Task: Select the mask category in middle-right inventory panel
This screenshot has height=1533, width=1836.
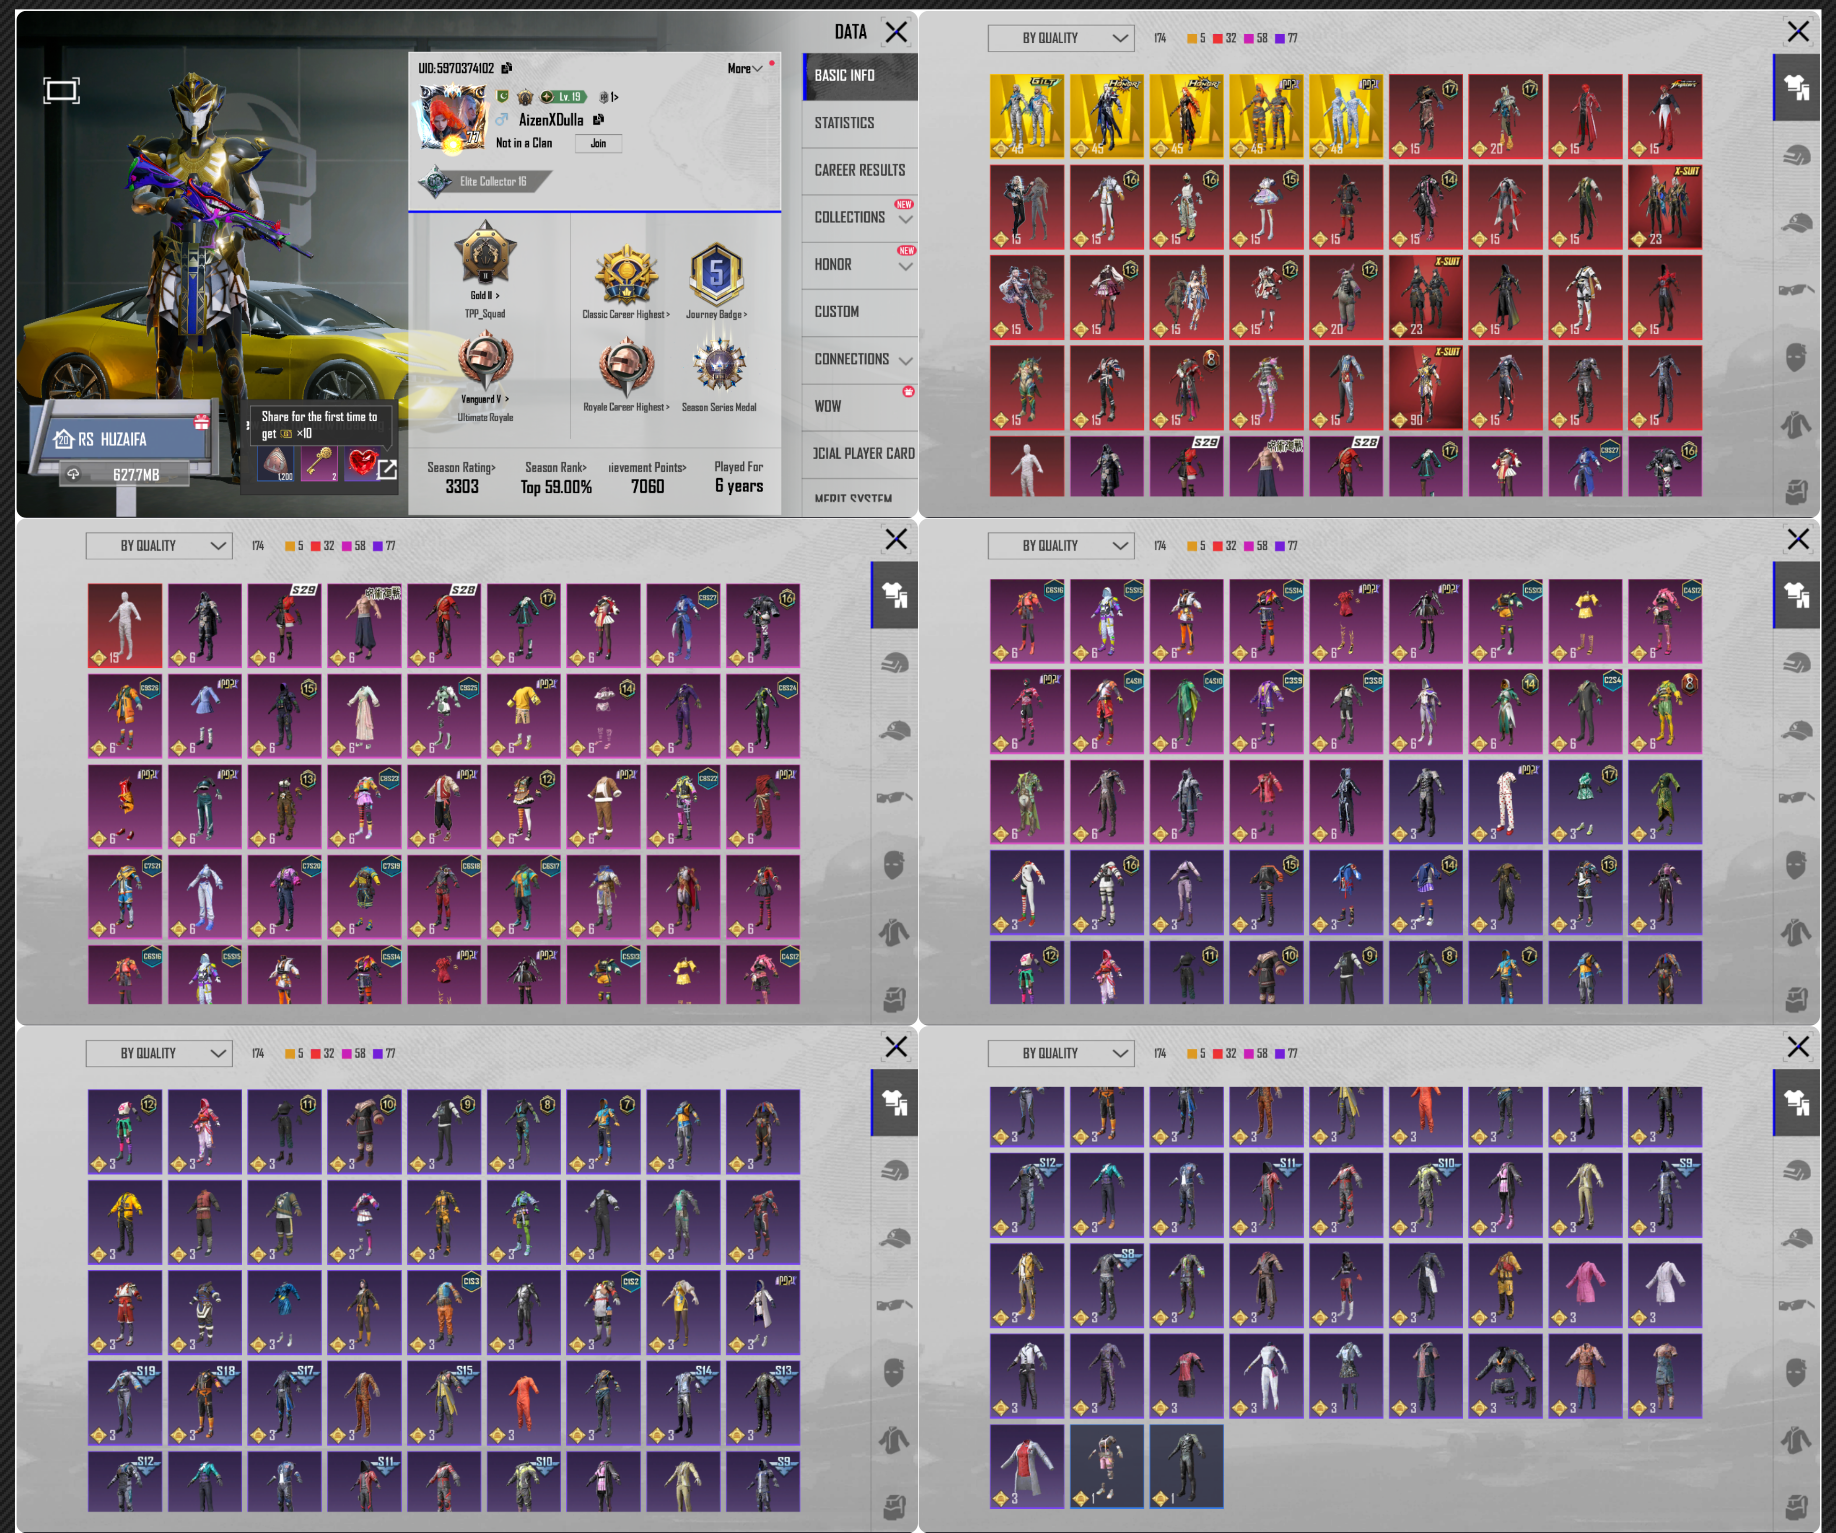Action: (x=1796, y=864)
